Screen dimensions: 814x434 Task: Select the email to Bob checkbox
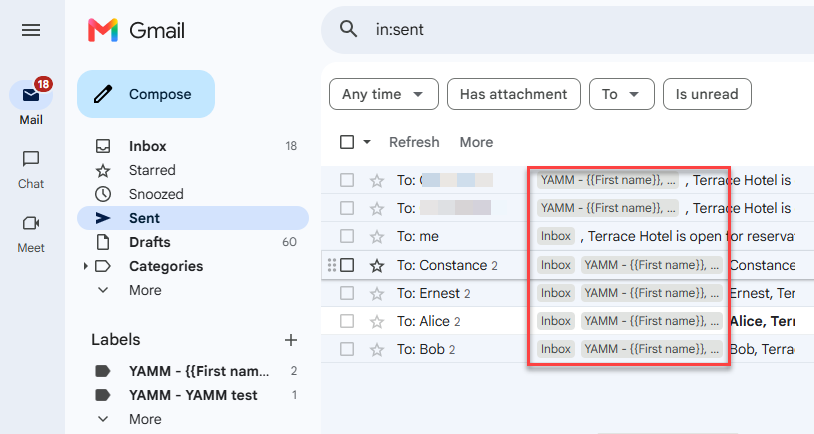[347, 349]
